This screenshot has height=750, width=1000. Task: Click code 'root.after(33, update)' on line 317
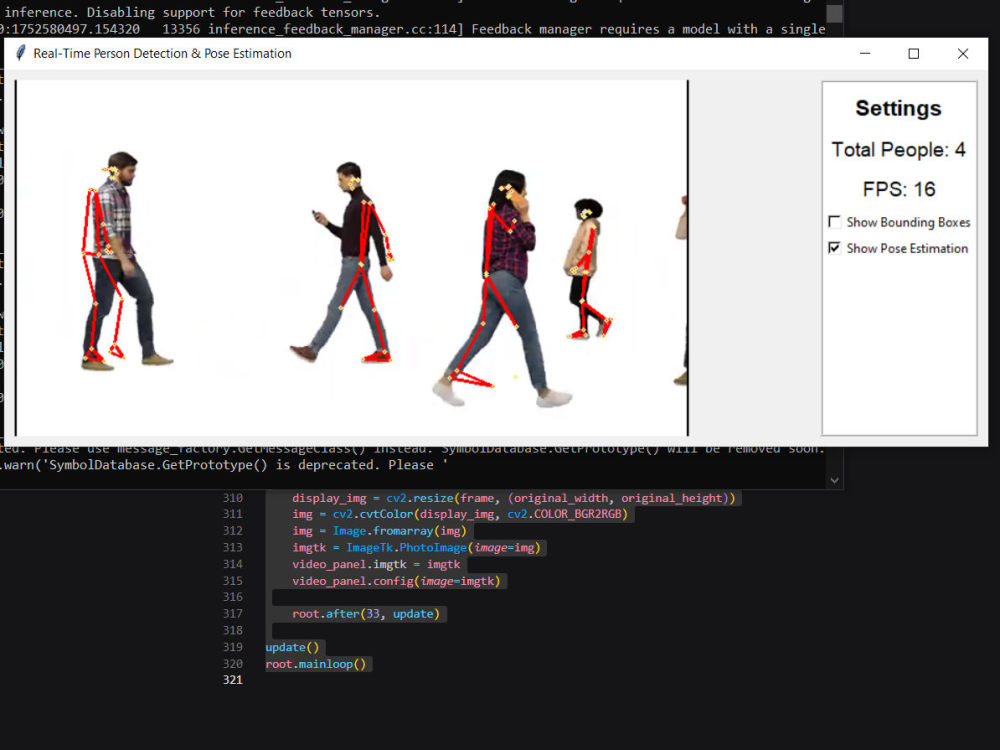point(366,614)
